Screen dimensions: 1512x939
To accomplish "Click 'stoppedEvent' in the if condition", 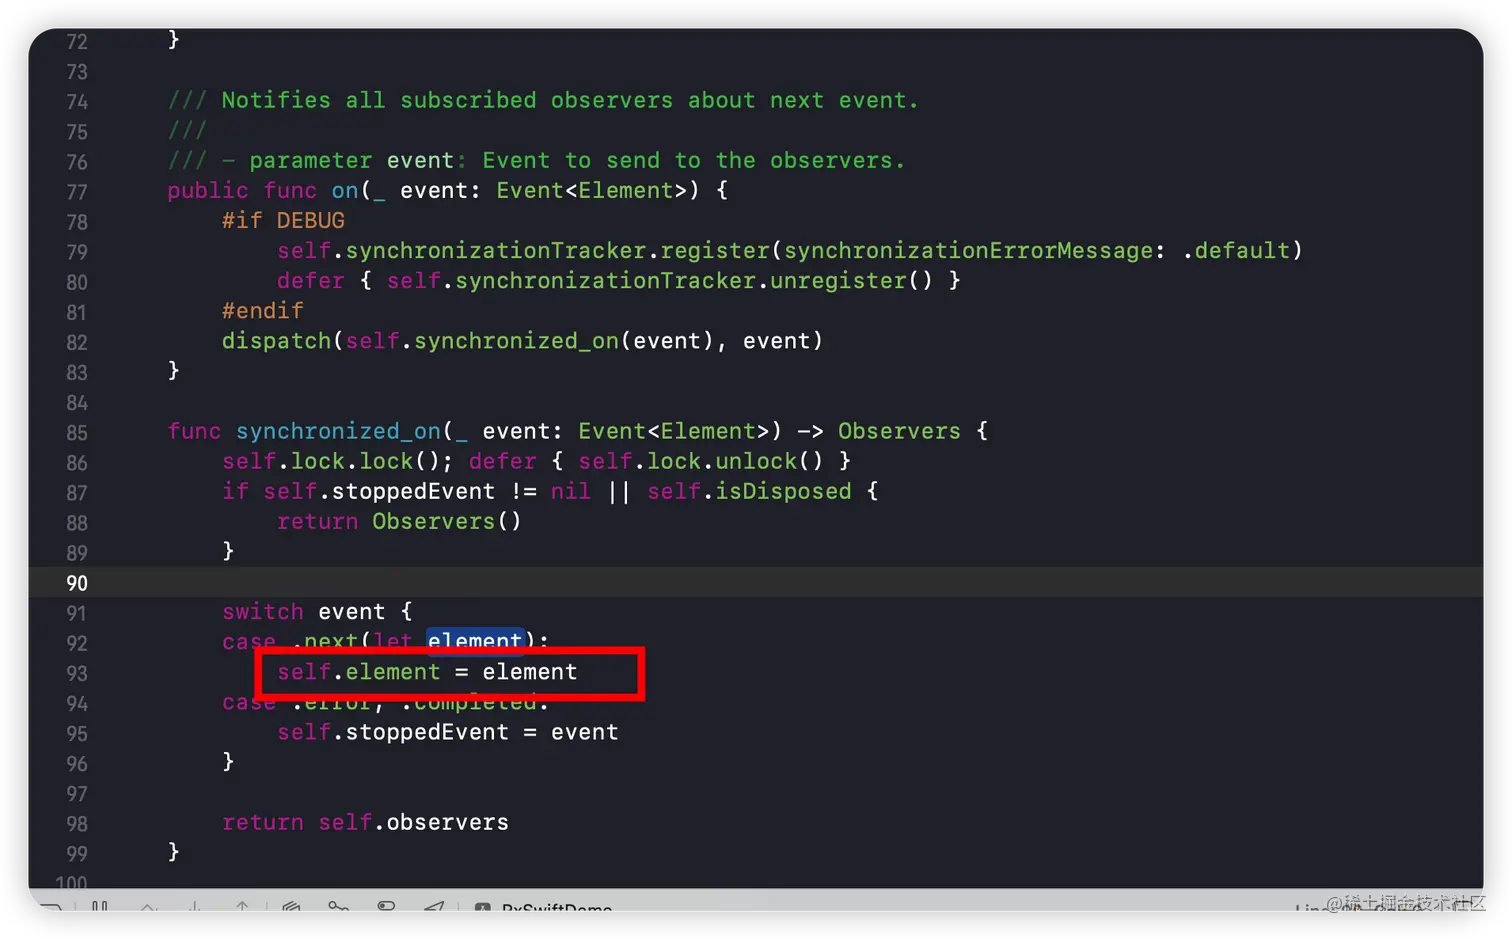I will pyautogui.click(x=413, y=491).
